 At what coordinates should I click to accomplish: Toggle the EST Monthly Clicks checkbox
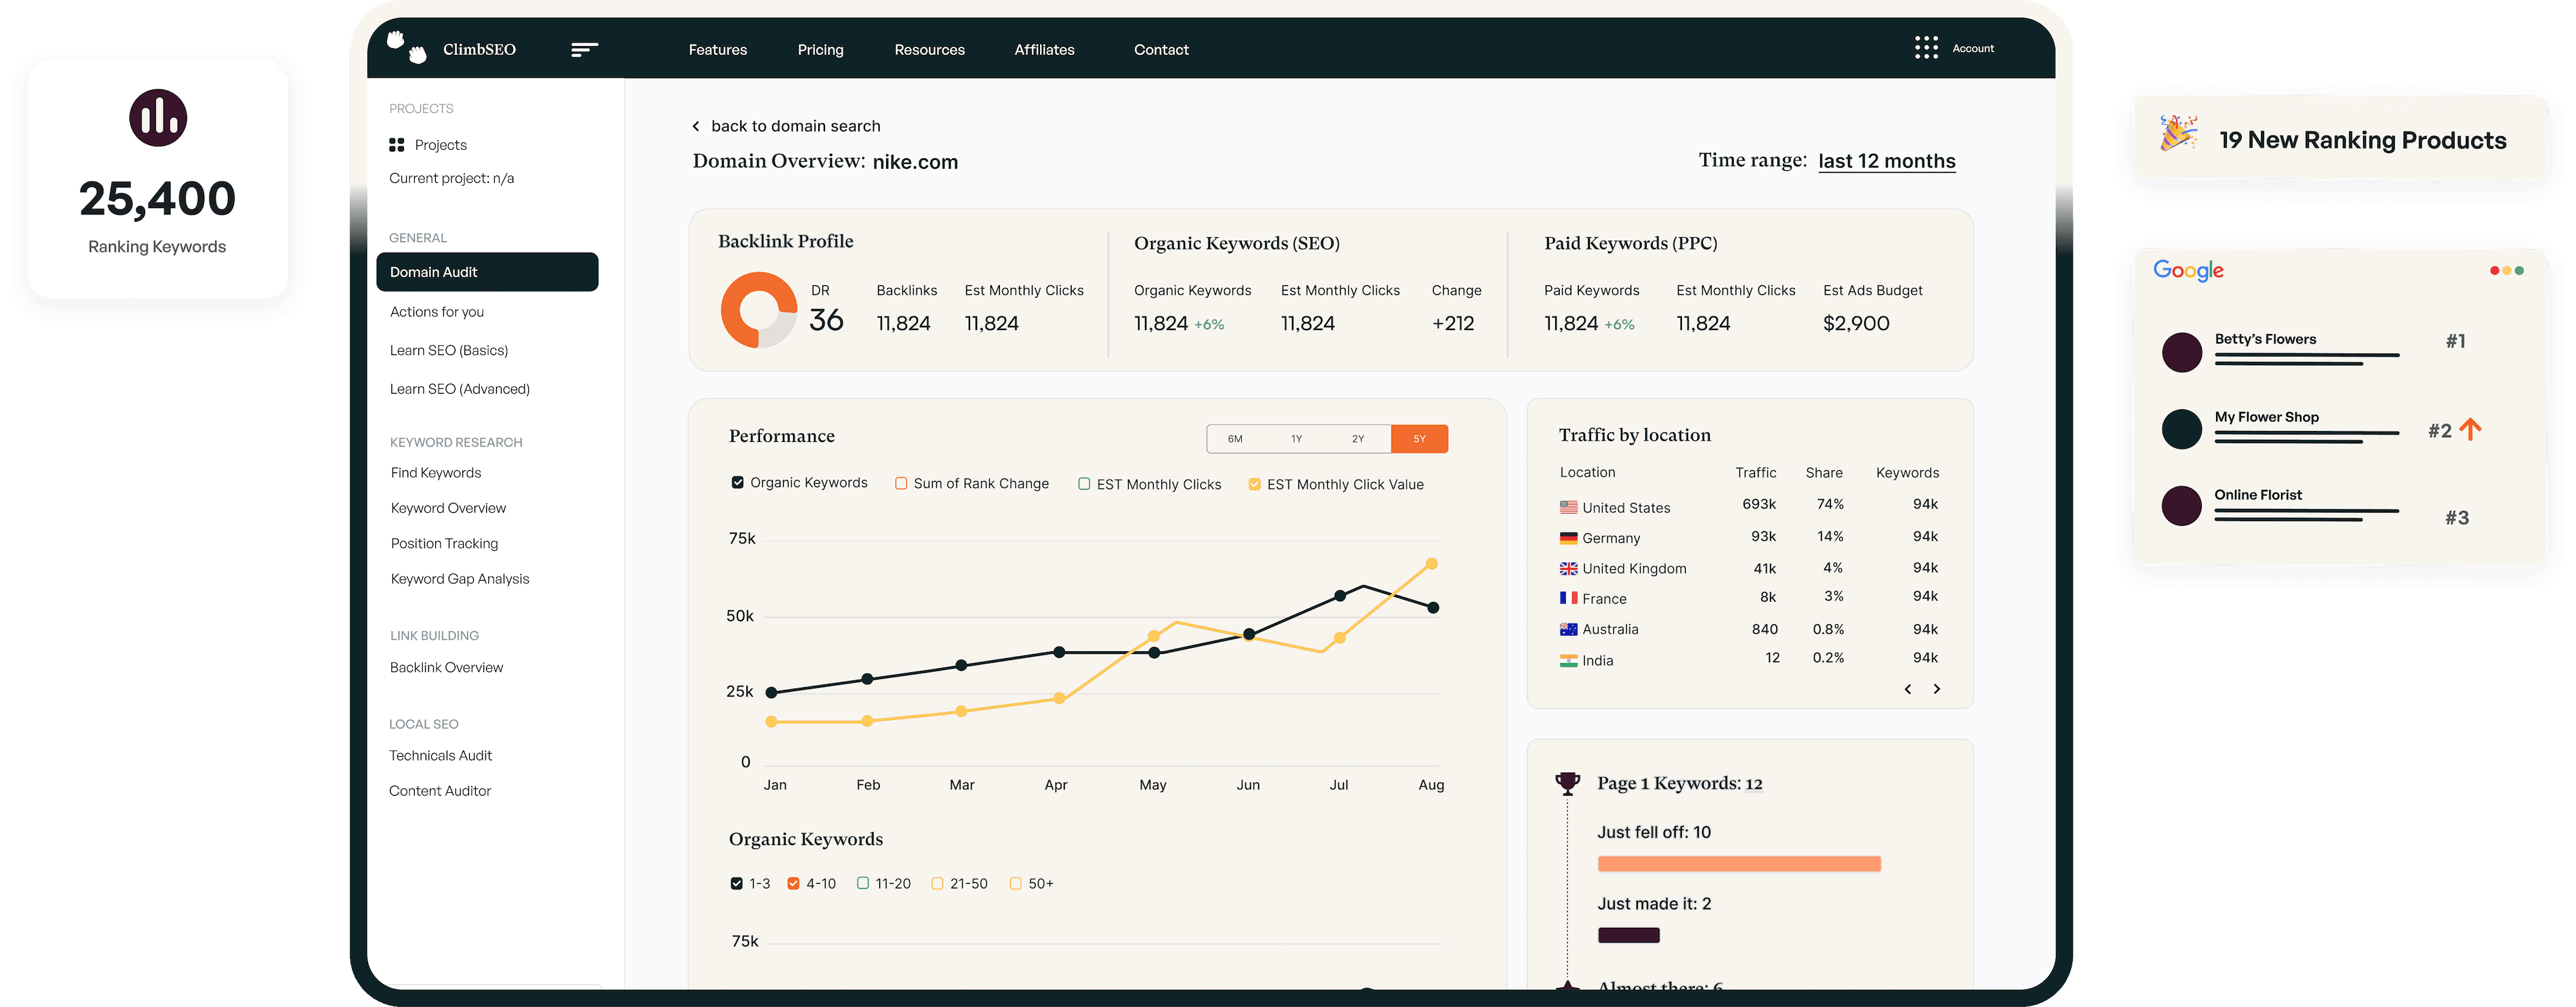[x=1083, y=483]
